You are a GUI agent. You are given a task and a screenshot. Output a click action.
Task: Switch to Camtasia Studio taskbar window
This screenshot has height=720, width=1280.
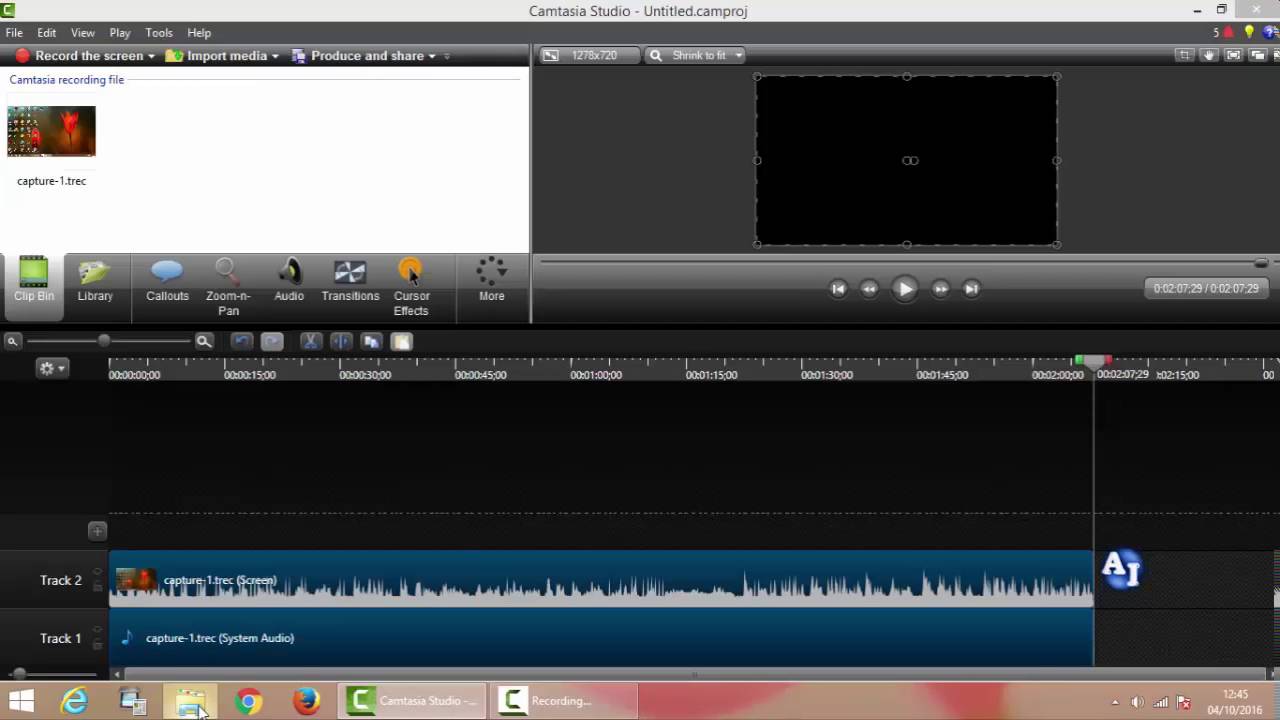coord(412,701)
